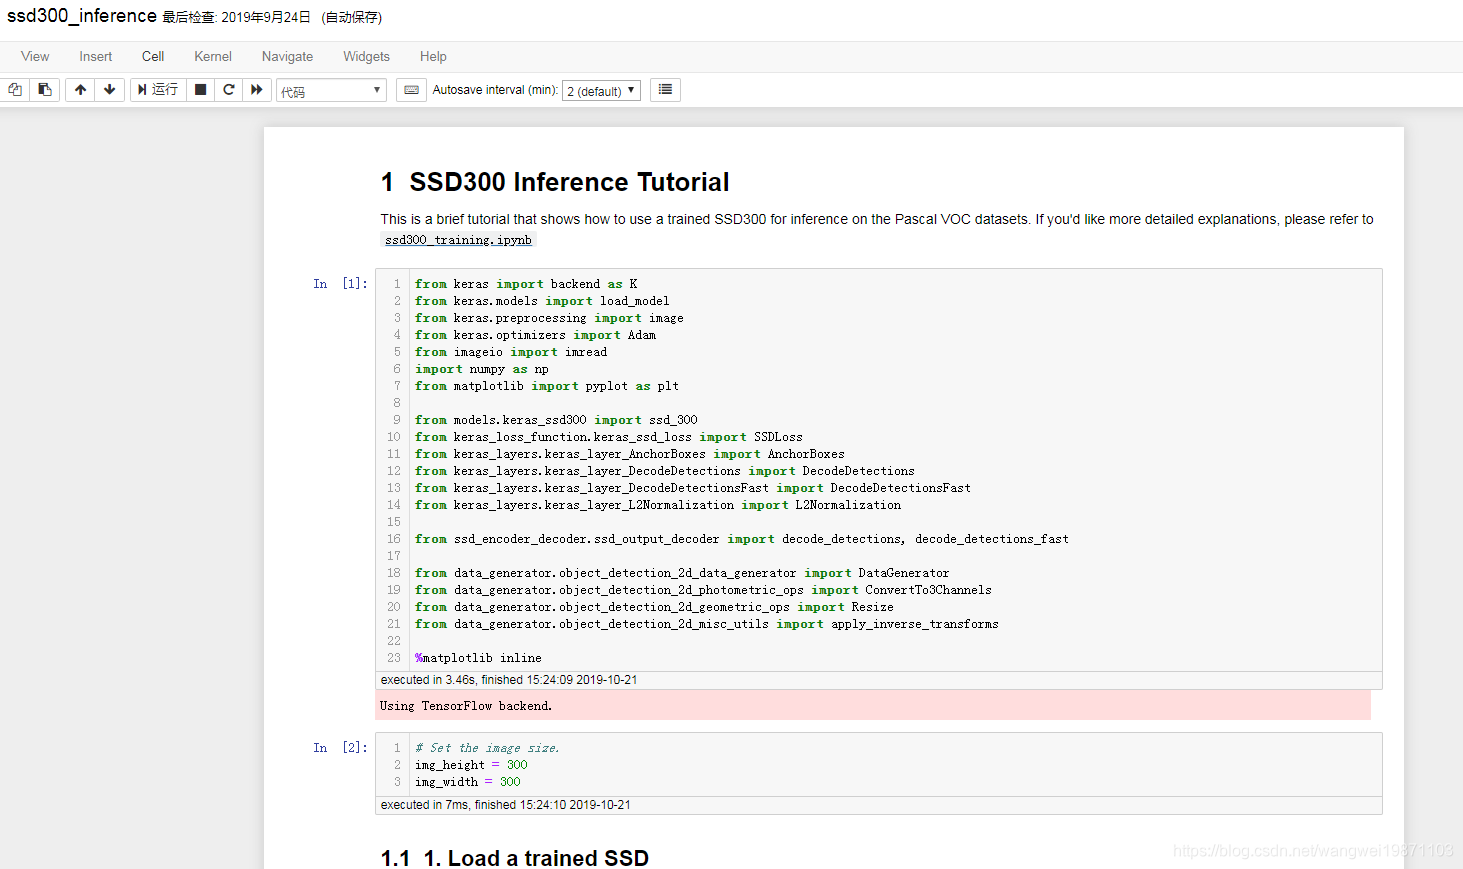Image resolution: width=1463 pixels, height=869 pixels.
Task: Run the cell with the 运行 button
Action: coord(158,90)
